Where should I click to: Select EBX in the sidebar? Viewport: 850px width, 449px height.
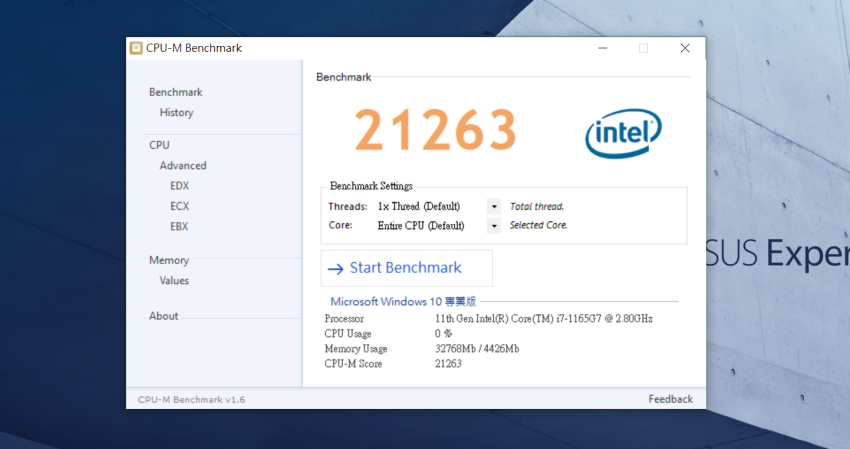tap(179, 227)
